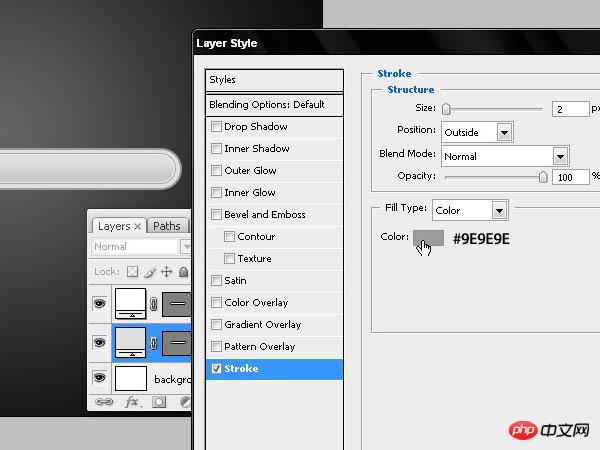Viewport: 600px width, 450px height.
Task: Open Pattern Overlay settings label
Action: coord(259,347)
